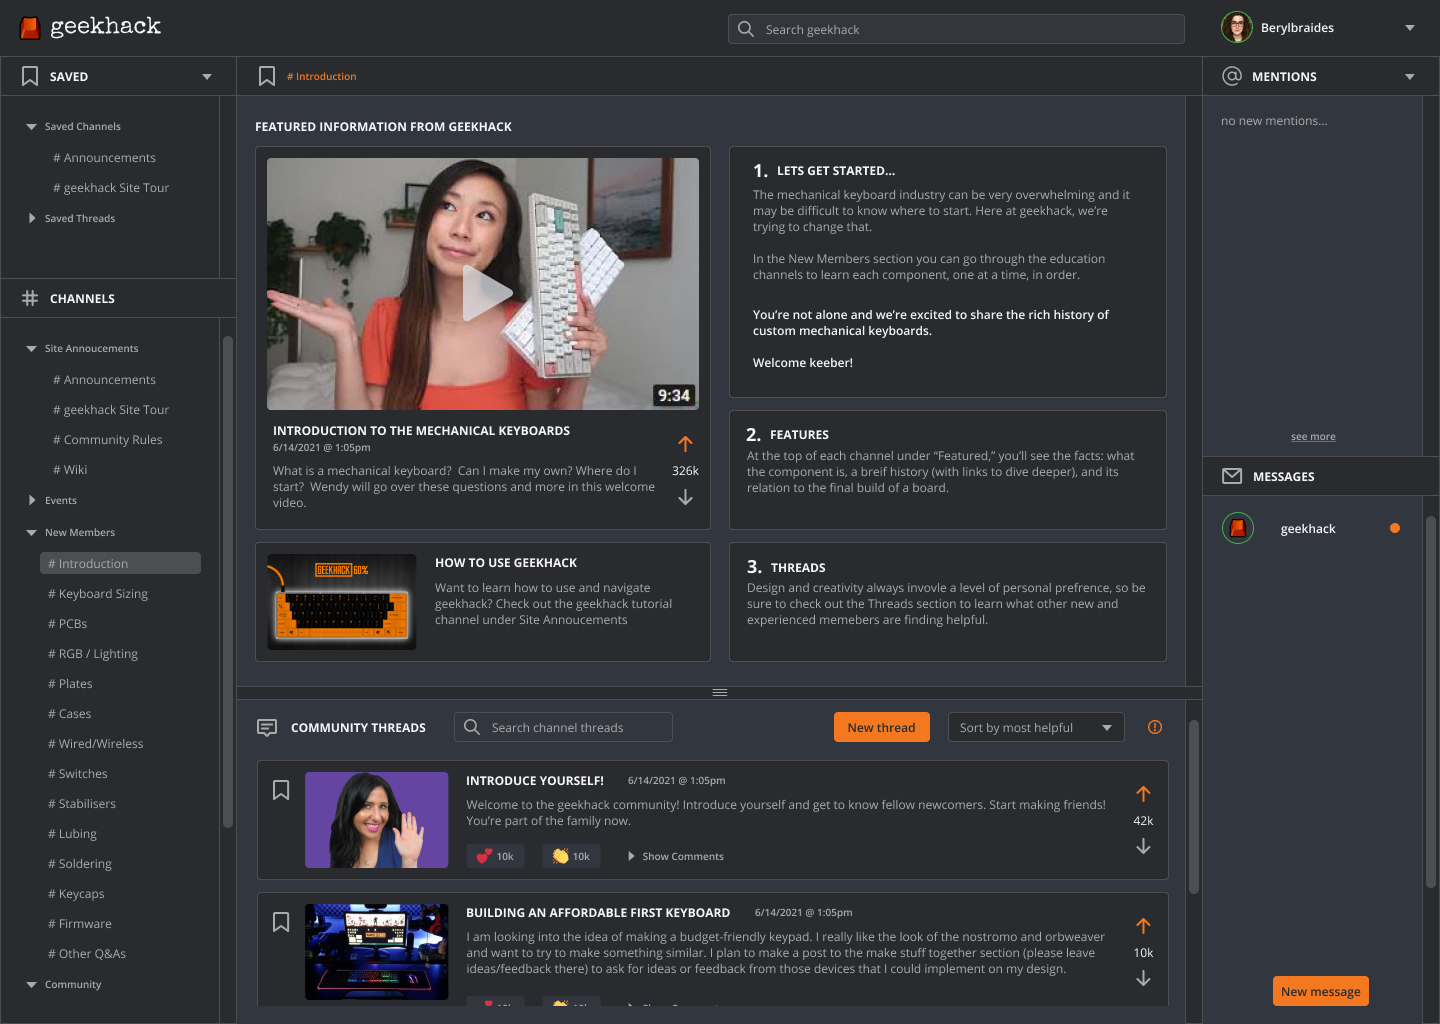The image size is (1440, 1024).
Task: Open the # PCBs channel
Action: [x=68, y=624]
